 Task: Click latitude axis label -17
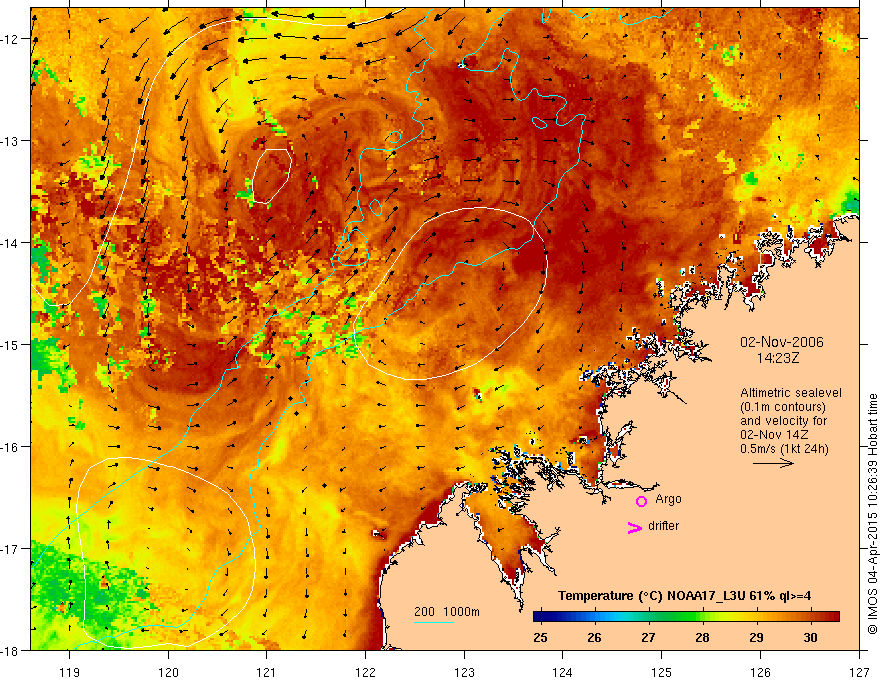coord(10,549)
